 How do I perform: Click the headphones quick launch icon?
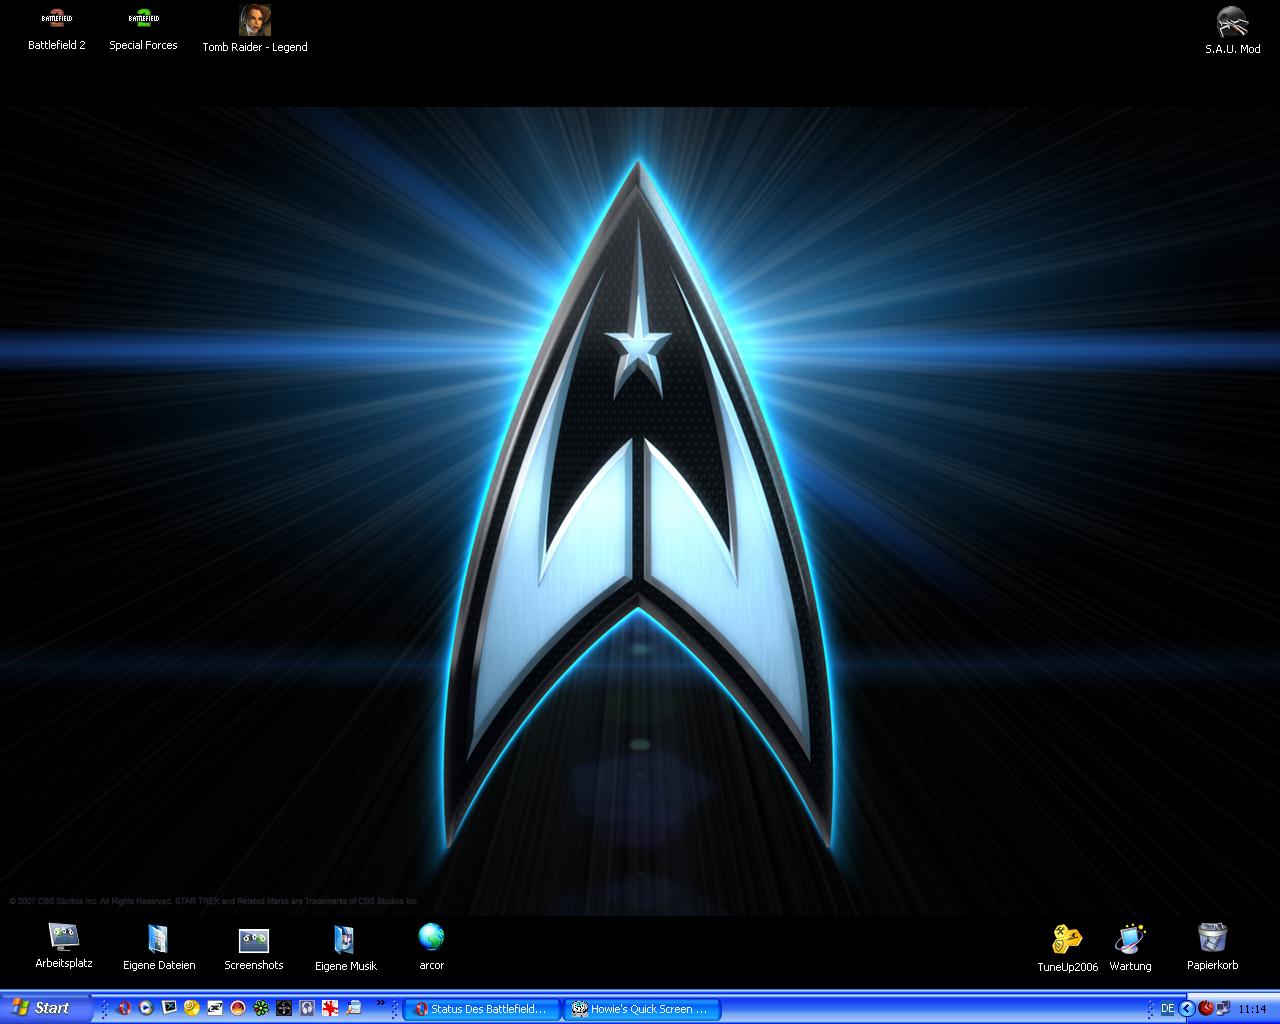[x=307, y=1008]
